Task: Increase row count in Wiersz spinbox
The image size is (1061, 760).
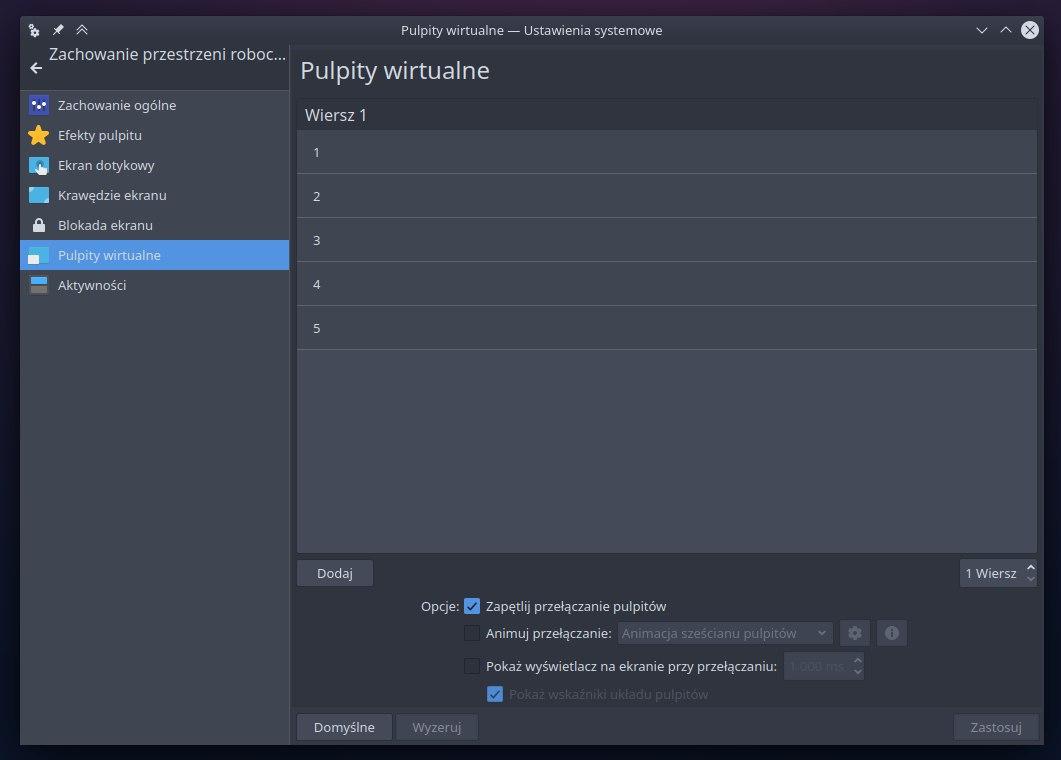Action: click(x=1031, y=568)
